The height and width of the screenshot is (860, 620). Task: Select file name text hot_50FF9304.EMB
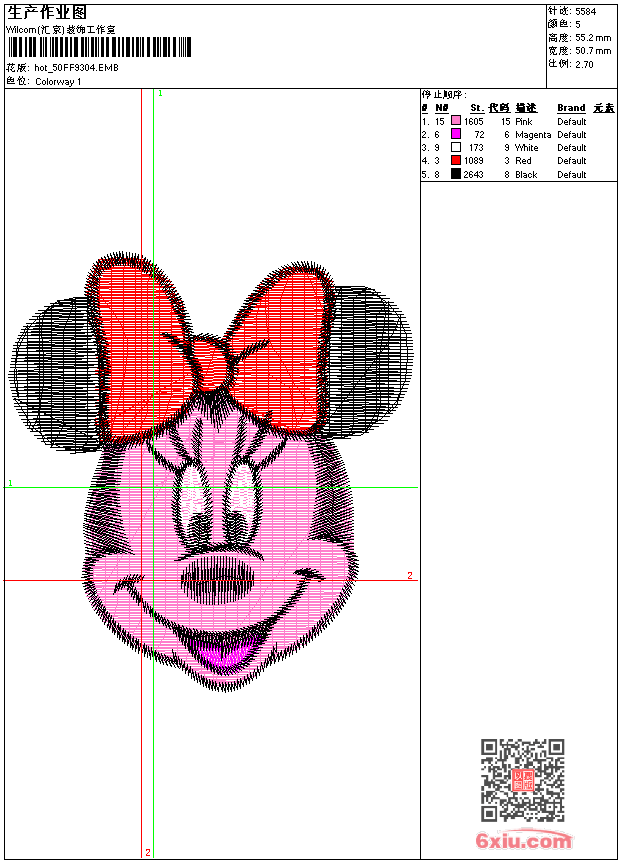point(76,67)
